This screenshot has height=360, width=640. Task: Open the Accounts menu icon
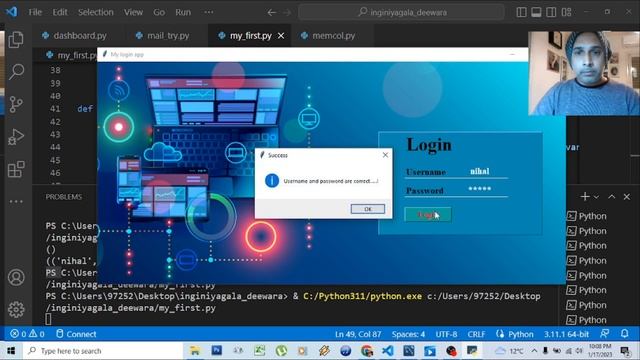(16, 278)
